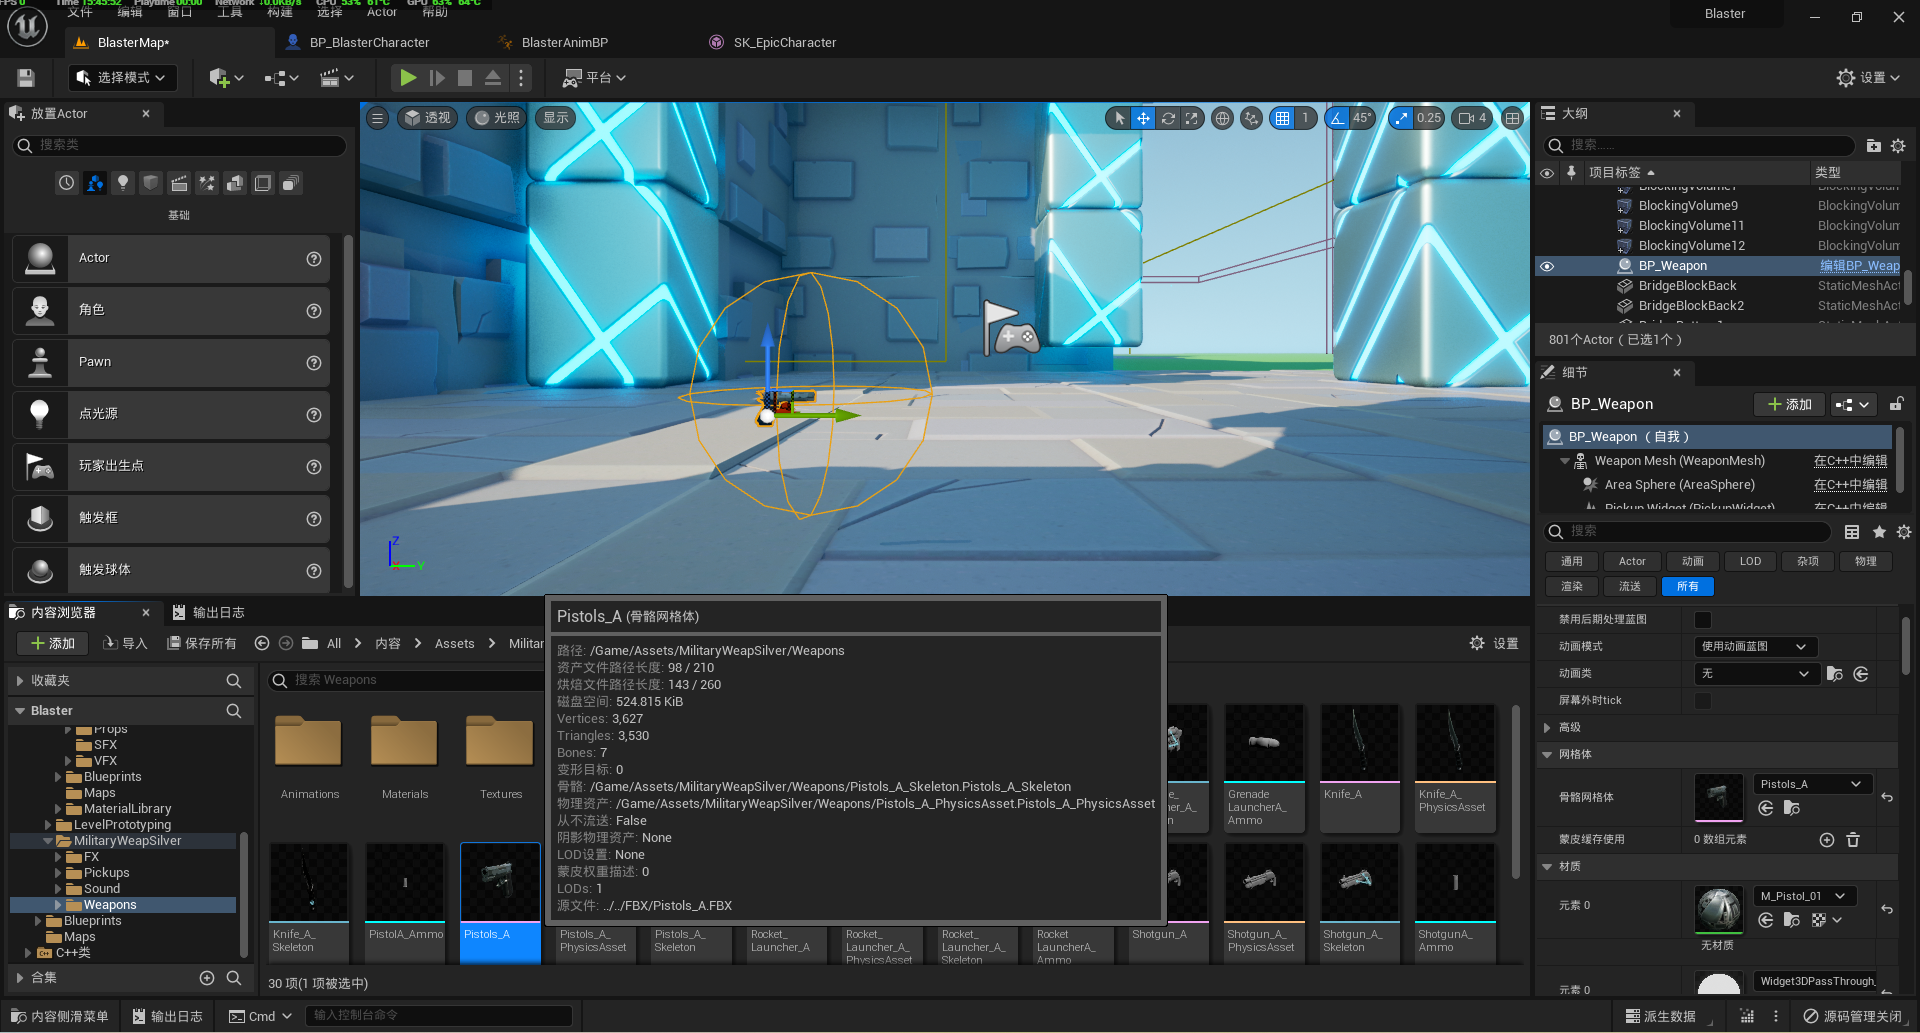This screenshot has width=1920, height=1033.
Task: Activate the scale gizmo tool in viewport
Action: coord(1191,118)
